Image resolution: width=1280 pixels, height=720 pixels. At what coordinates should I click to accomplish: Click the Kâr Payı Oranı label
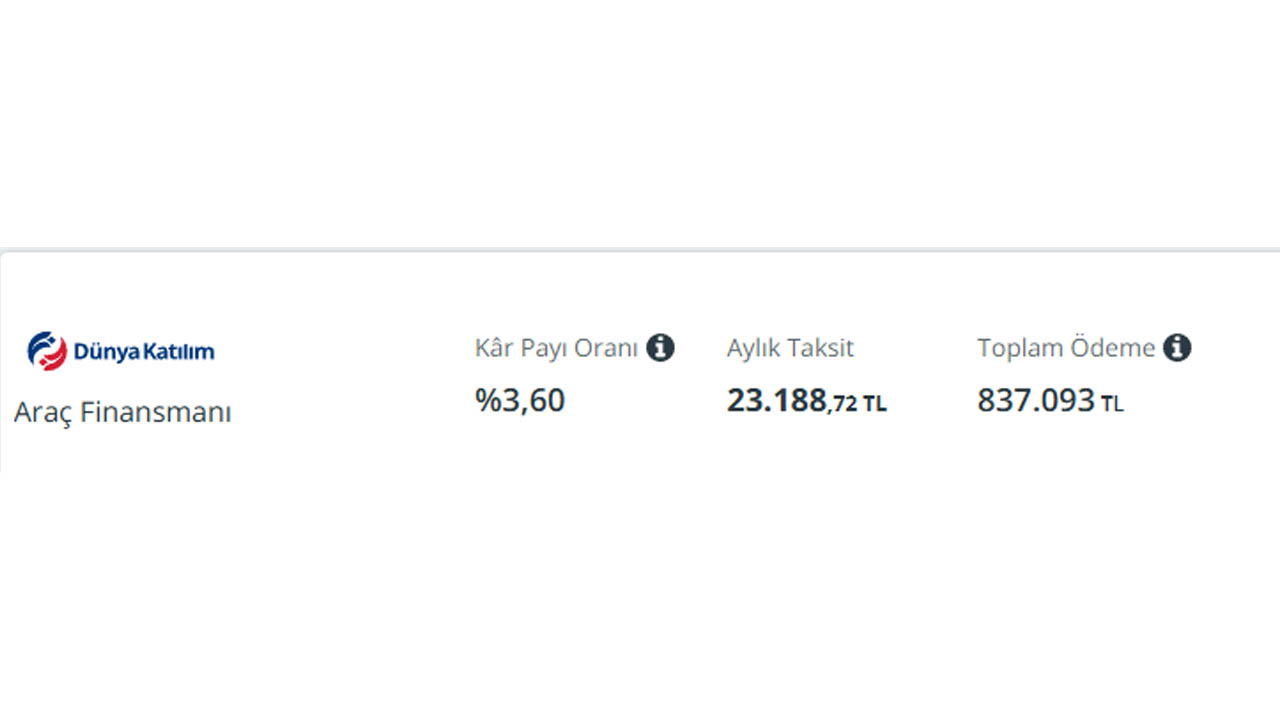coord(556,348)
